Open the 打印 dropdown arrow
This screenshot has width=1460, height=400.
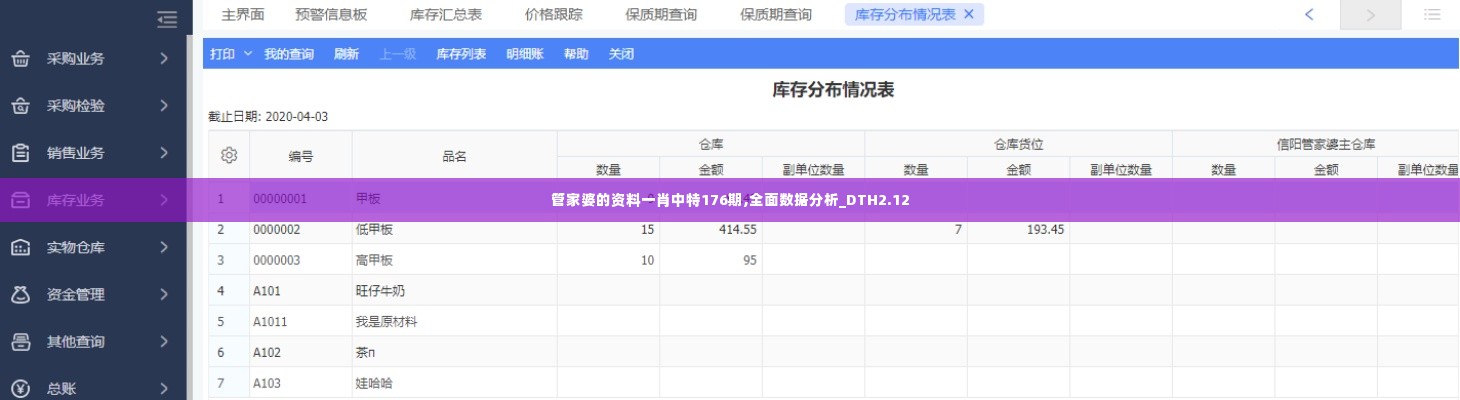[x=248, y=54]
